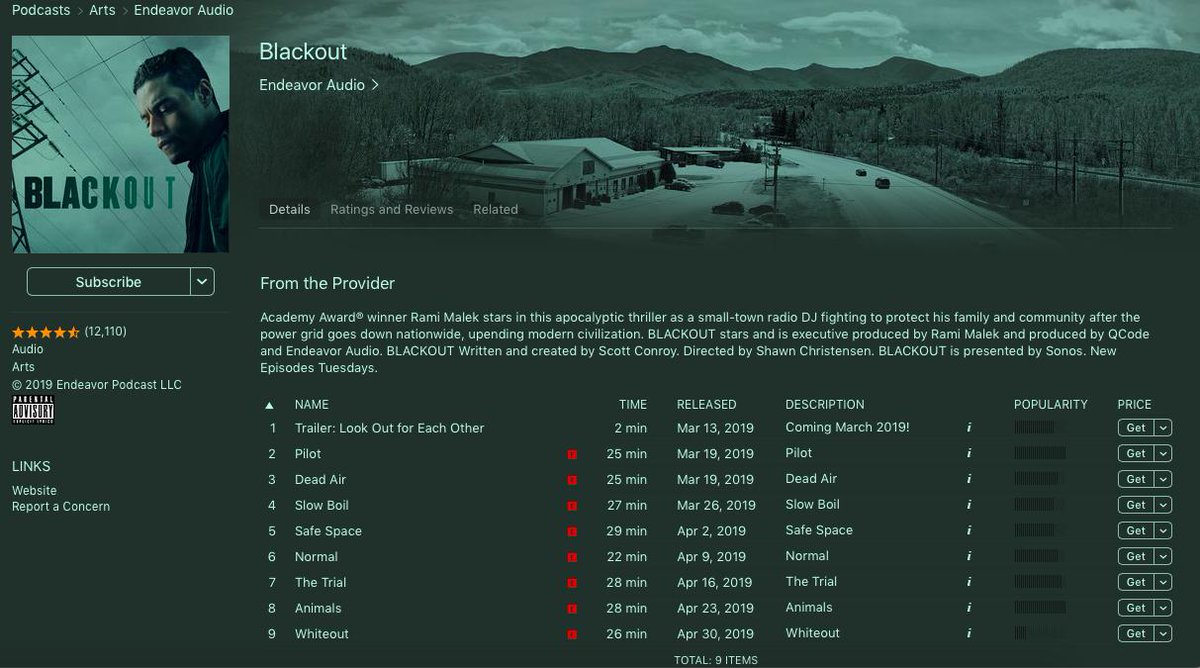Click the Blackout podcast cover artwork

tap(120, 144)
